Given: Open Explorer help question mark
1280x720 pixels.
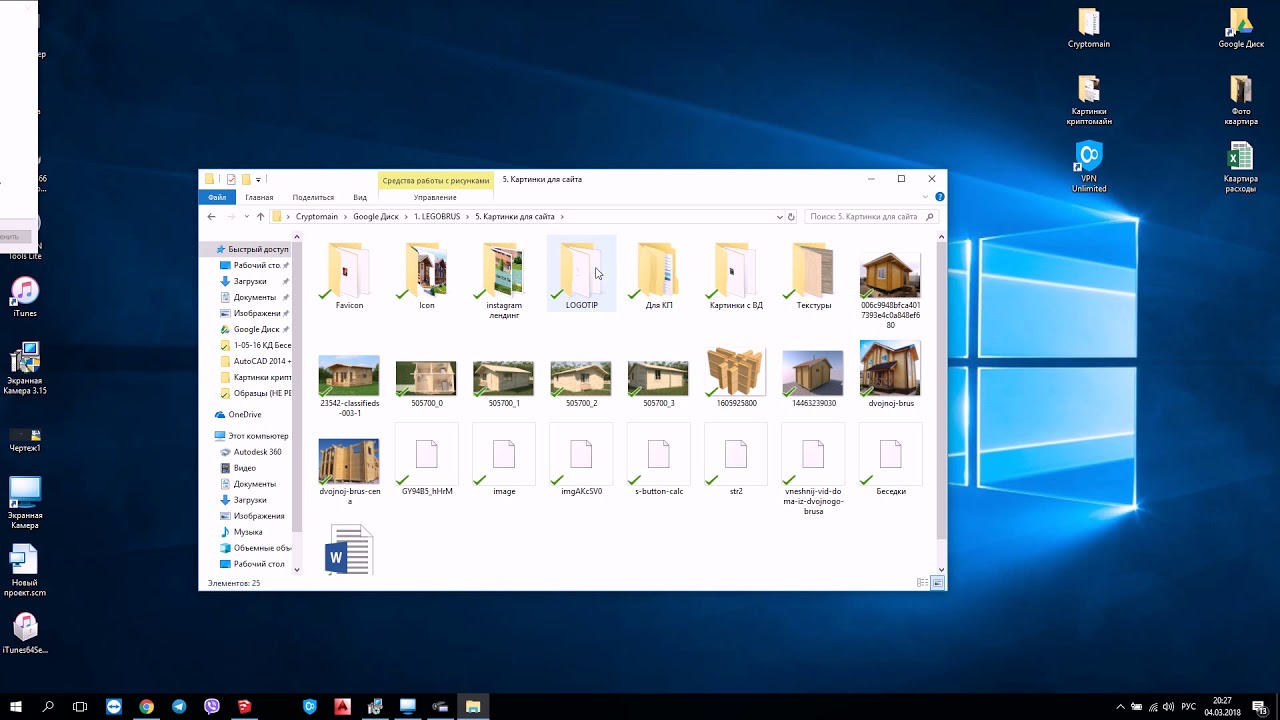Looking at the screenshot, I should [940, 197].
